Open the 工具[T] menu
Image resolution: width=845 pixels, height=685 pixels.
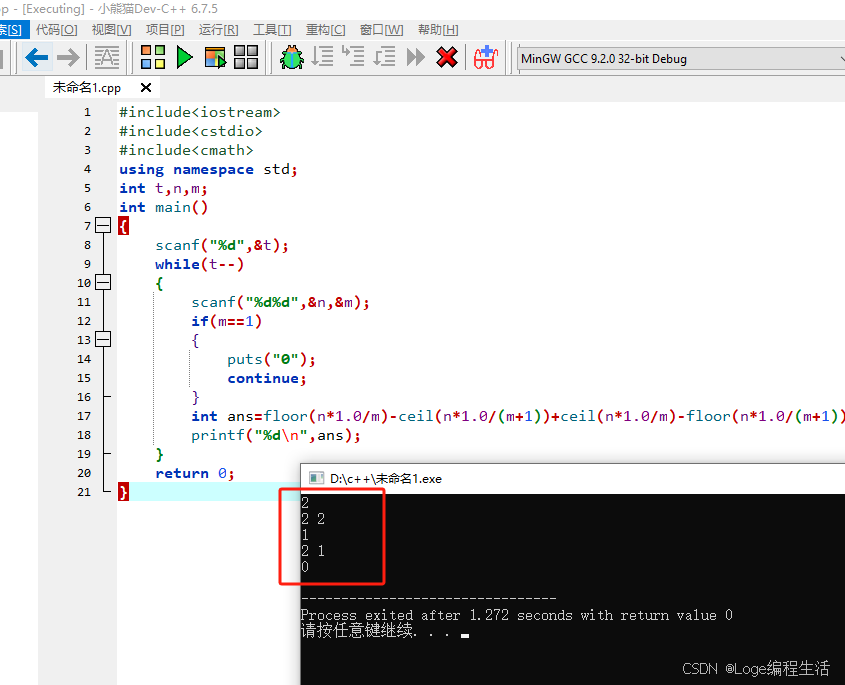coord(272,30)
